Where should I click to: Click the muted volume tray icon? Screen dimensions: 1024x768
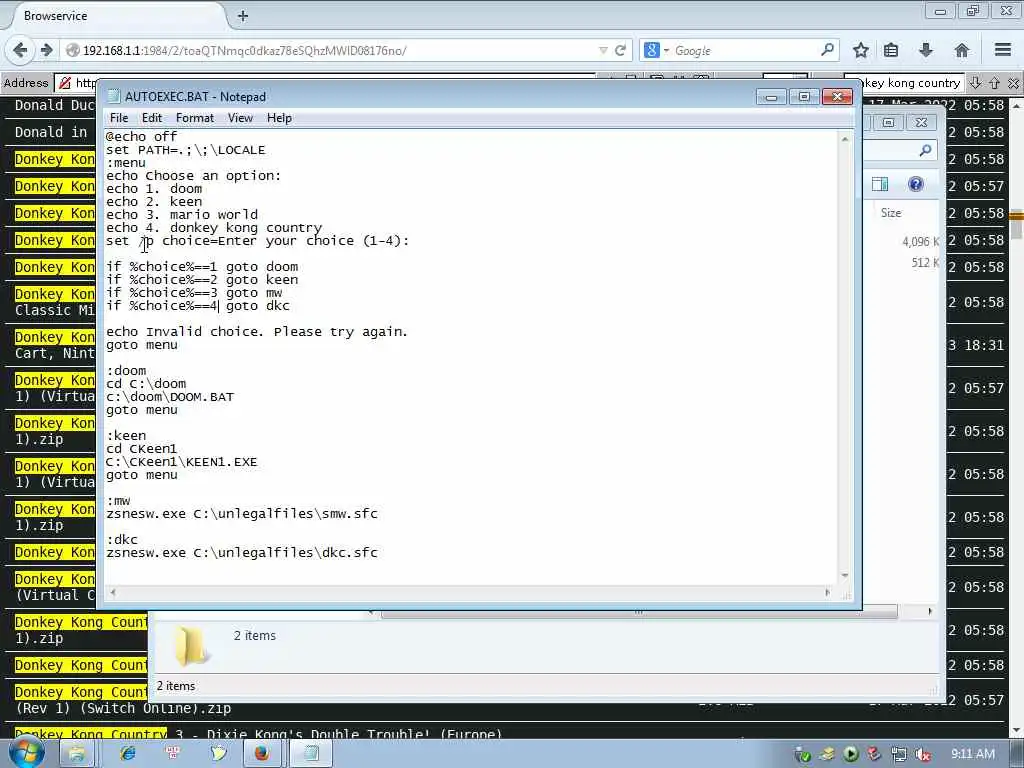[923, 754]
